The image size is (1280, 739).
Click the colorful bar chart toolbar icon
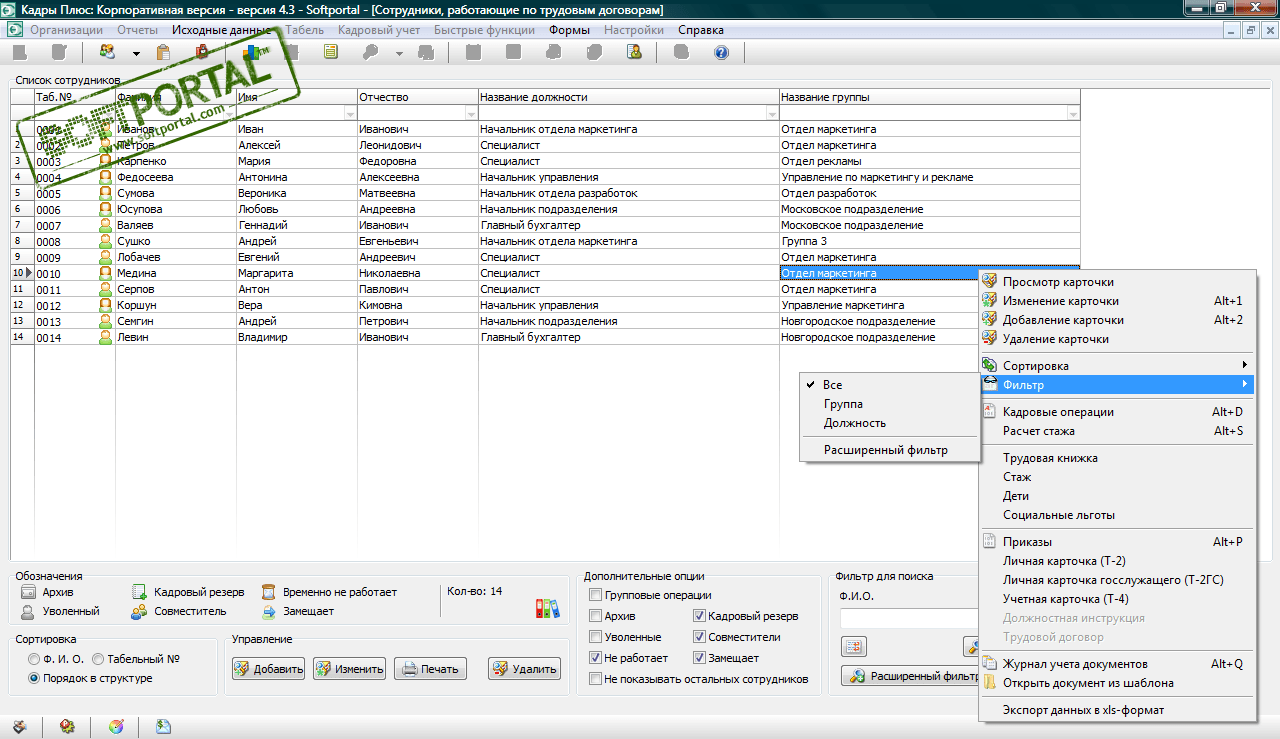[x=251, y=52]
